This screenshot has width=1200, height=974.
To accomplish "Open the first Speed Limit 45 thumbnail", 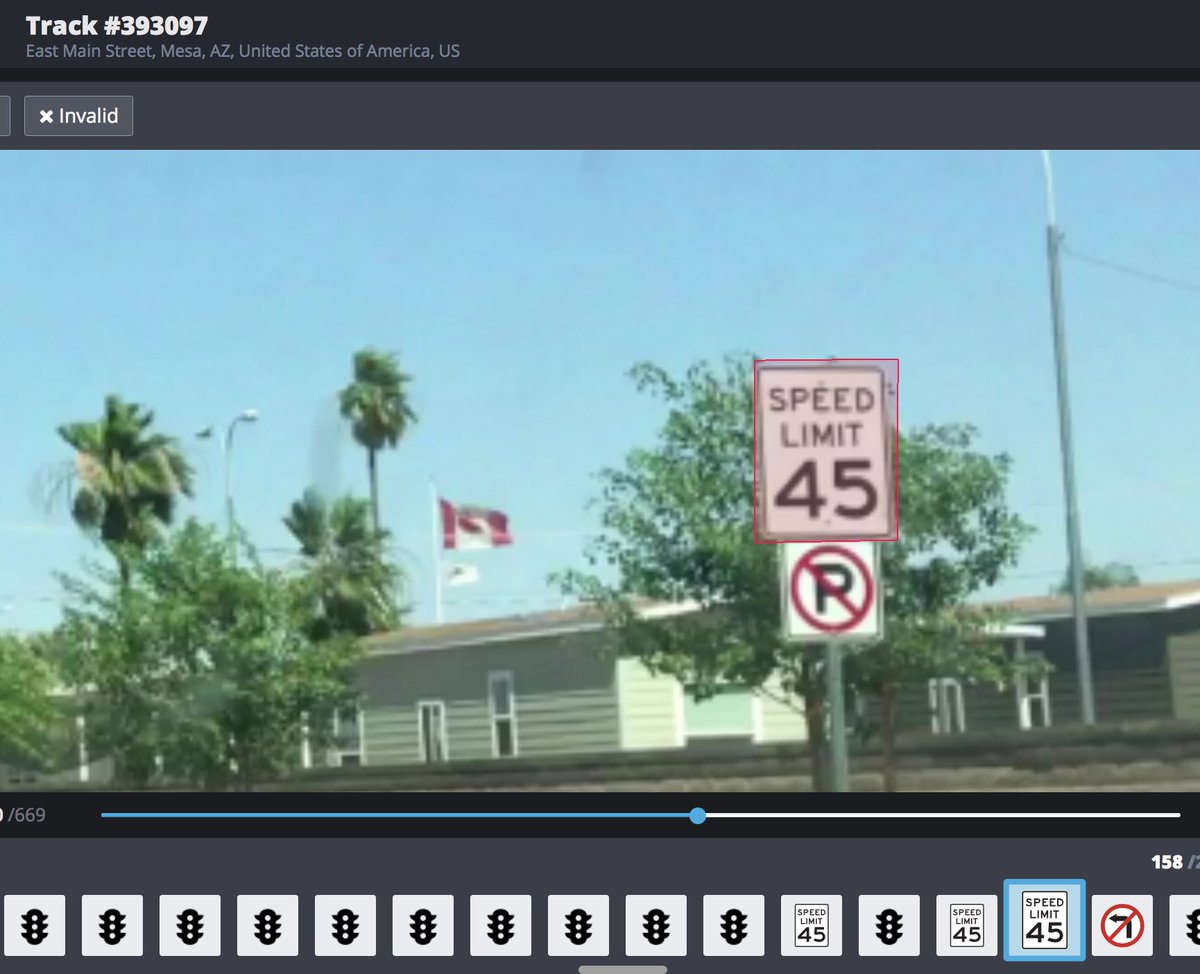I will [x=811, y=925].
